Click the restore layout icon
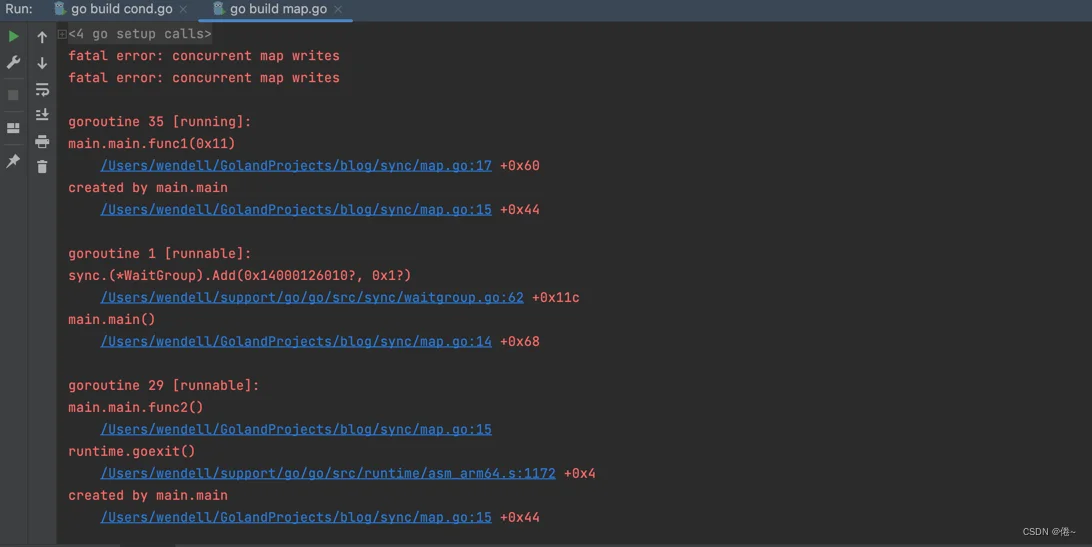1092x547 pixels. click(x=13, y=128)
